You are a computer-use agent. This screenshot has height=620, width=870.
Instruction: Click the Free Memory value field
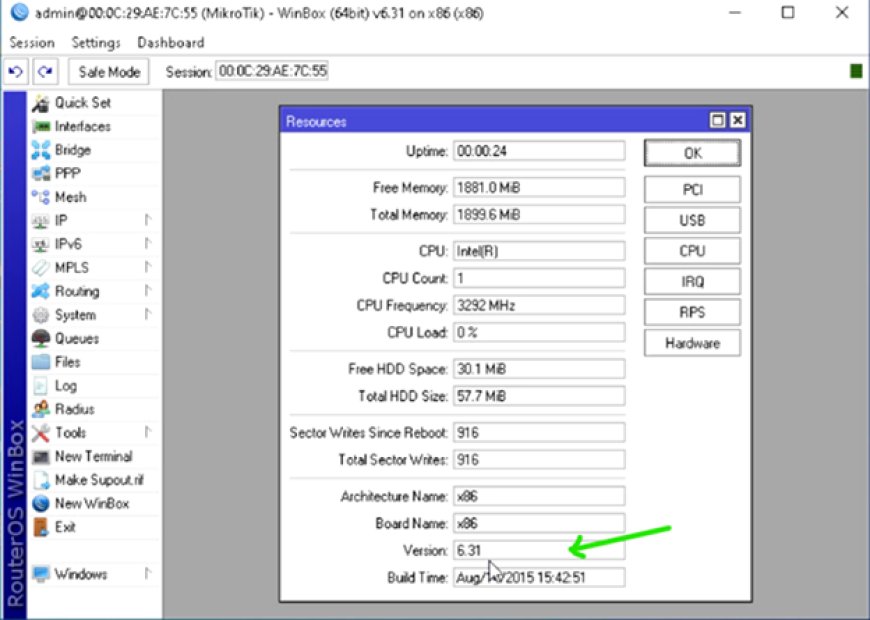click(539, 188)
